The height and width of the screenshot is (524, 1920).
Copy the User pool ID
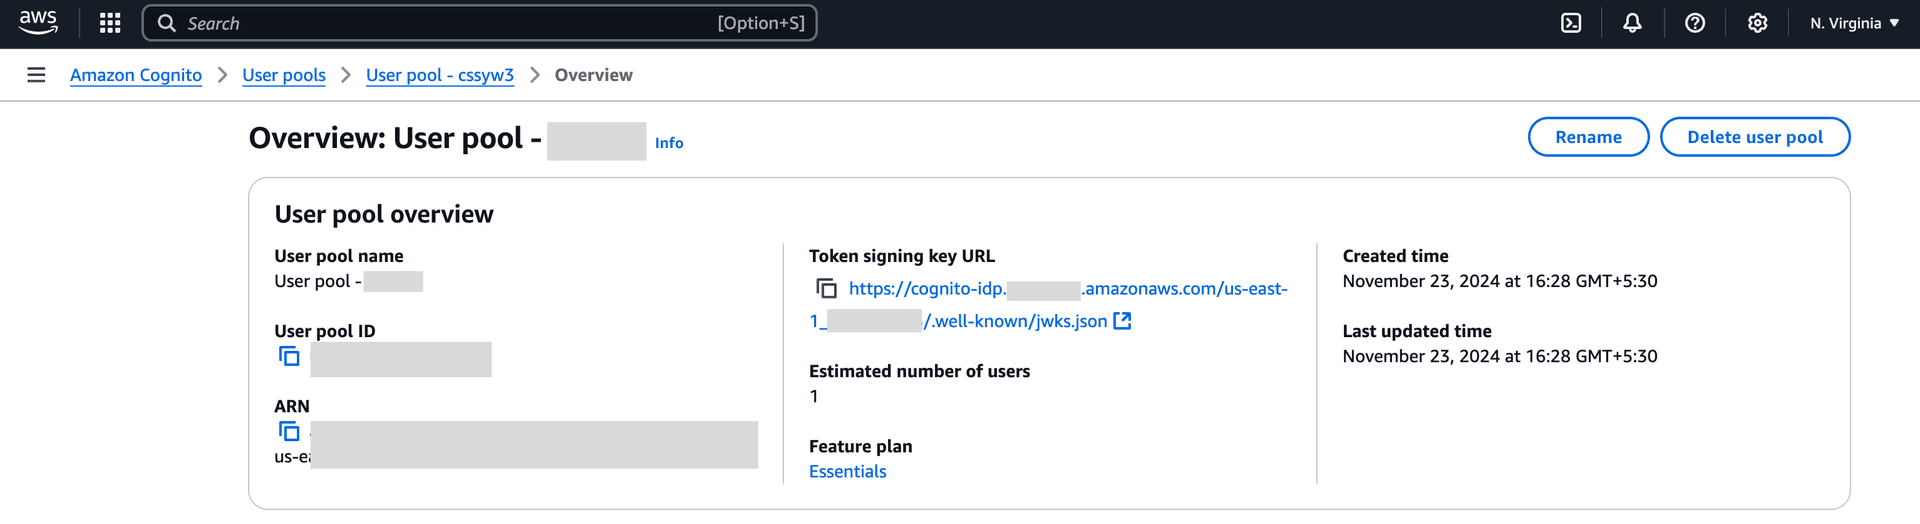289,356
